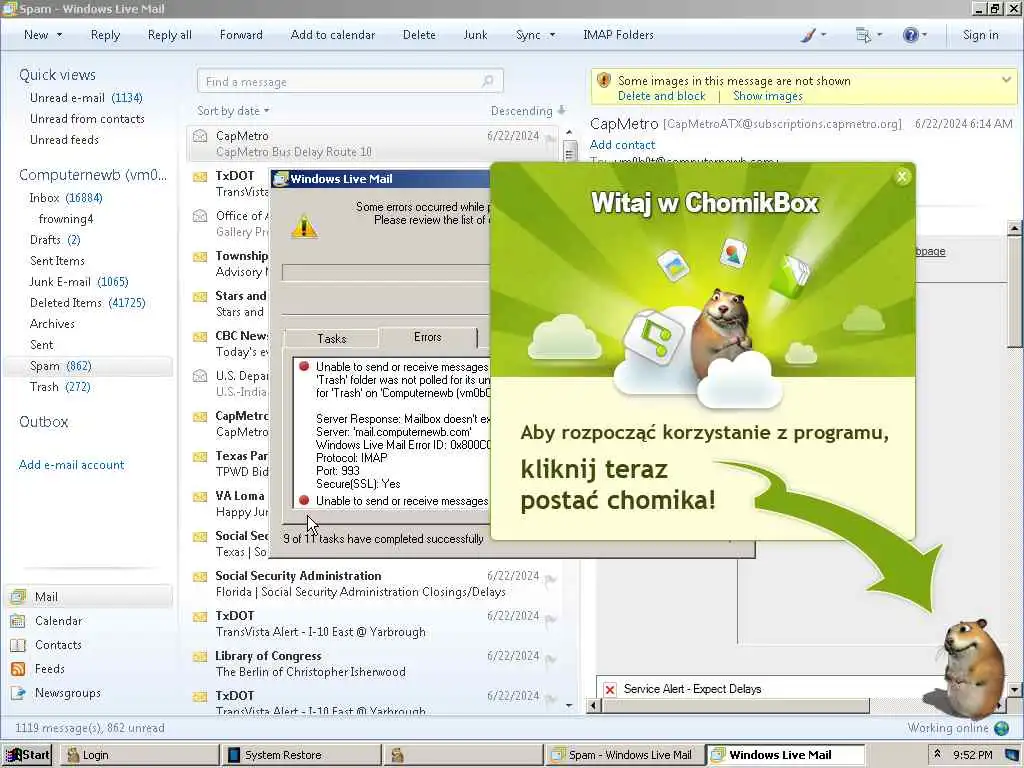Viewport: 1024px width, 768px height.
Task: Click Add e-mail account link
Action: tap(71, 465)
